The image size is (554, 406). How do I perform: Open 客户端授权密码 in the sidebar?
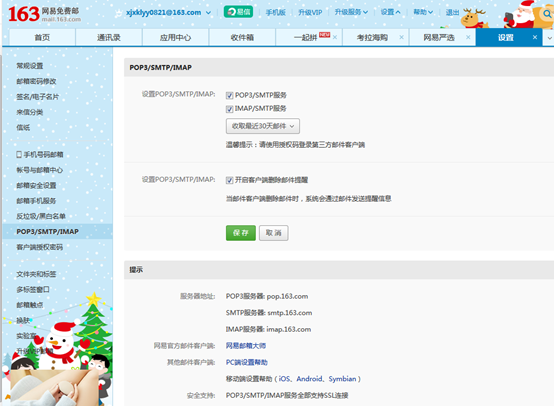pyautogui.click(x=40, y=247)
